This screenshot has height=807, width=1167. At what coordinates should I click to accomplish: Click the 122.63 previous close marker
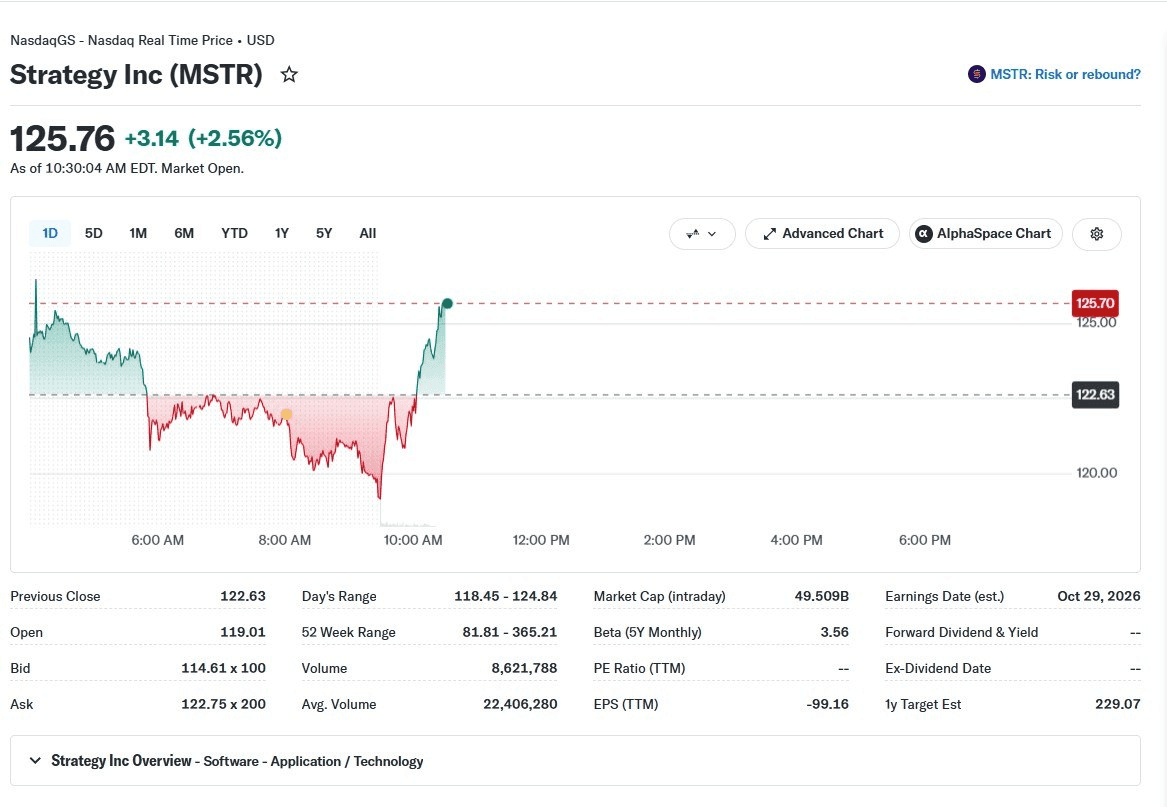pyautogui.click(x=1095, y=395)
